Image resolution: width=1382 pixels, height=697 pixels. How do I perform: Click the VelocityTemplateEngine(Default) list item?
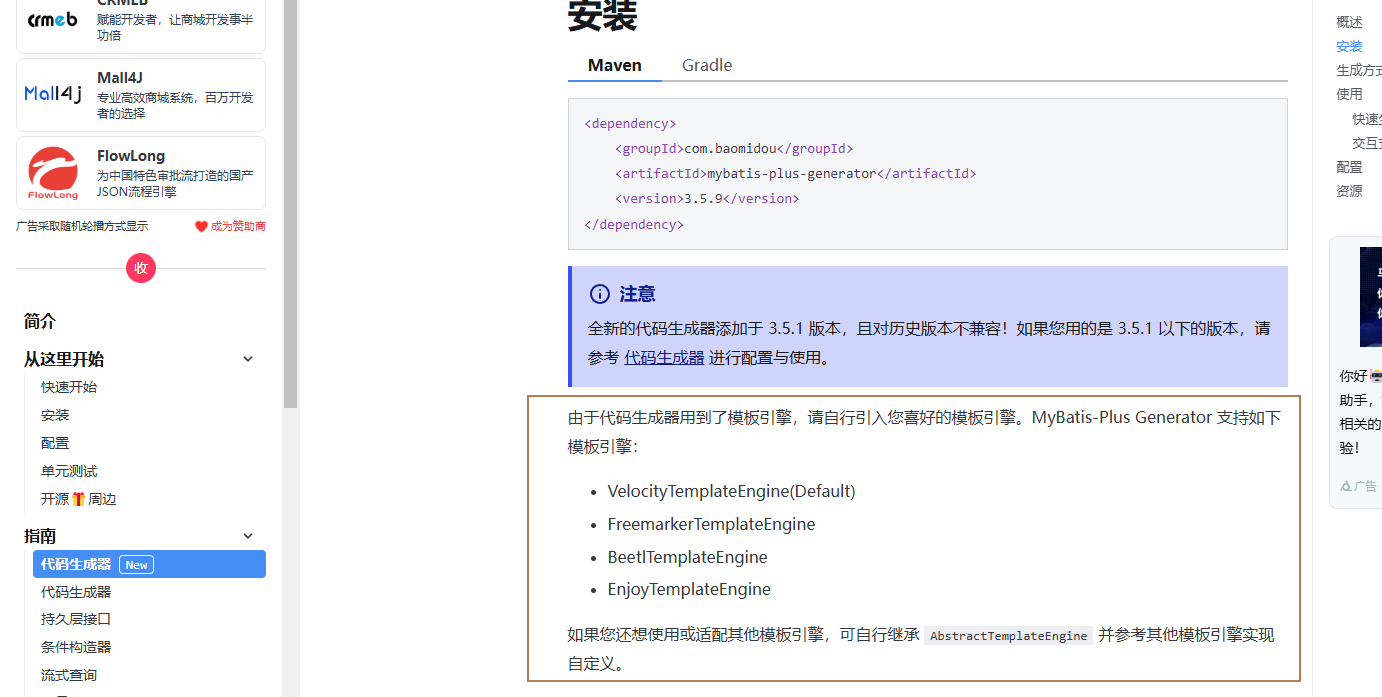pyautogui.click(x=731, y=491)
